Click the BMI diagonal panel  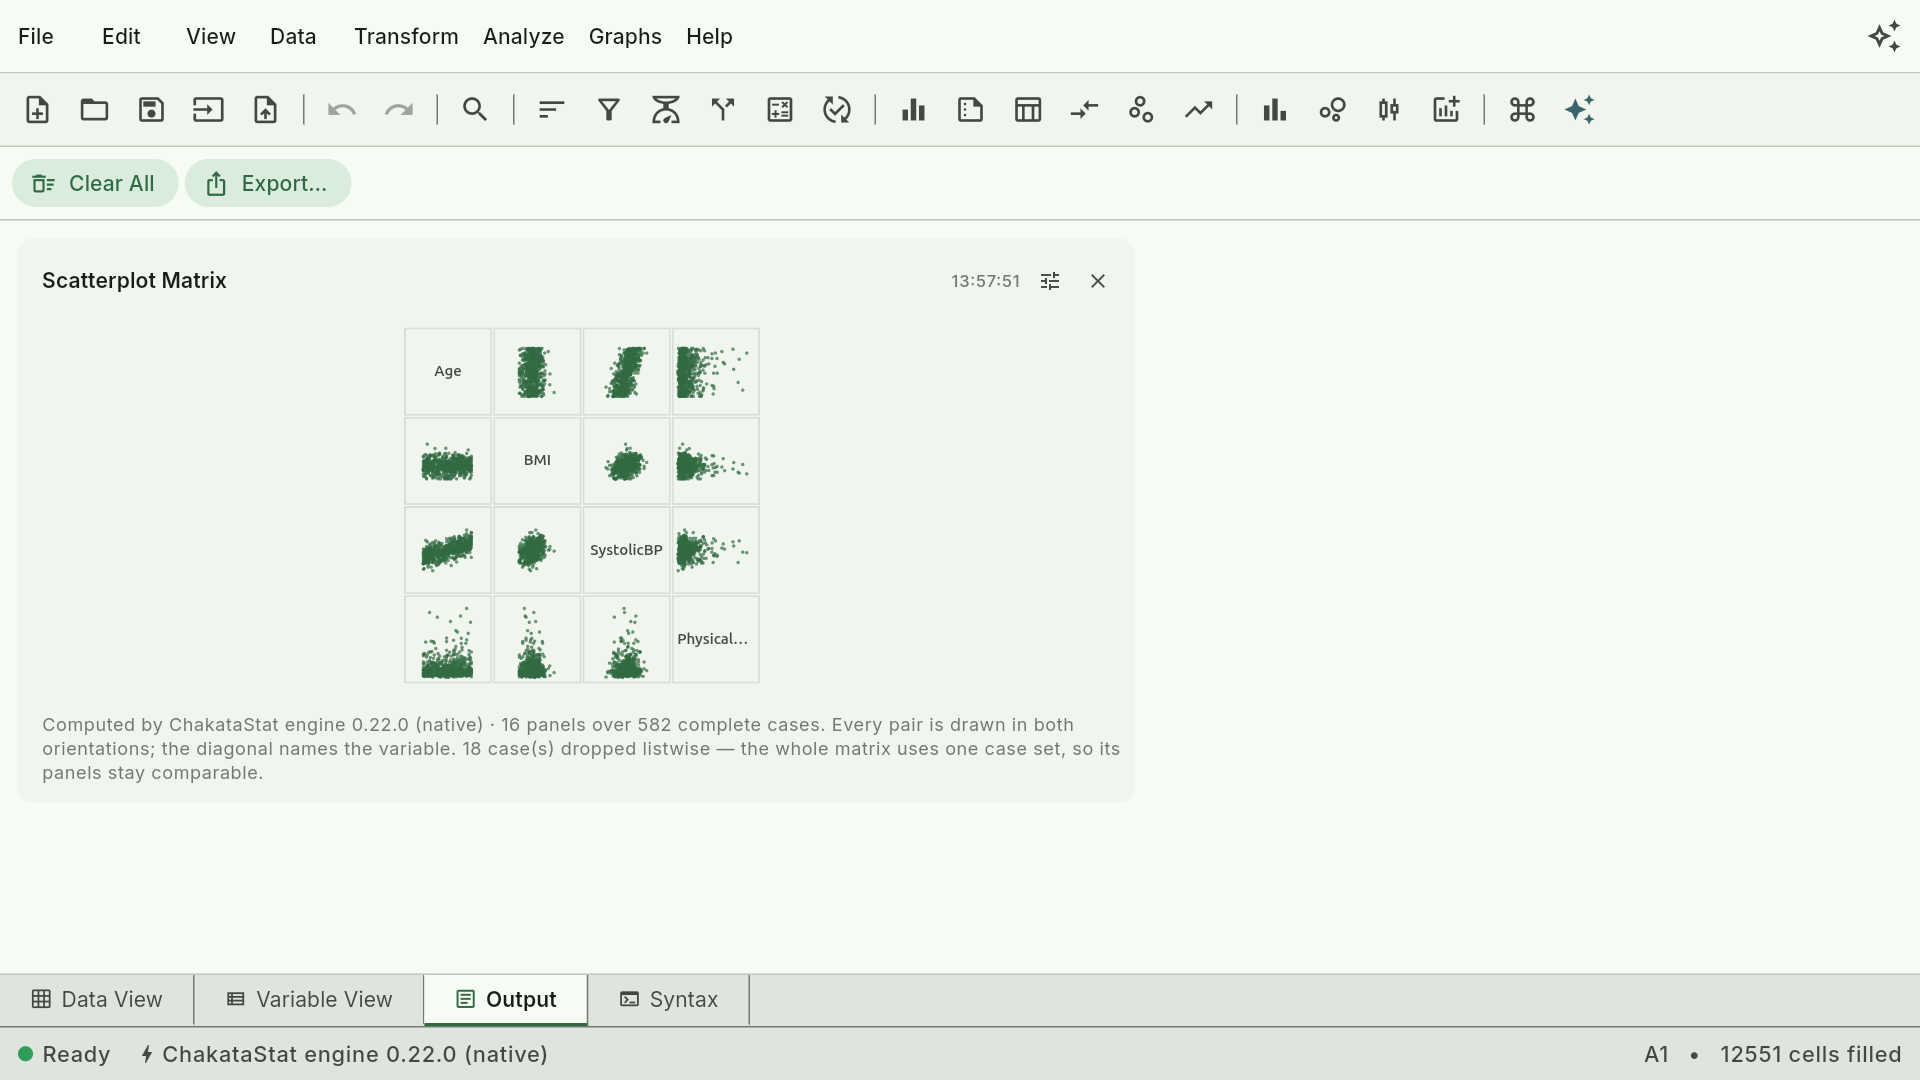click(x=537, y=460)
